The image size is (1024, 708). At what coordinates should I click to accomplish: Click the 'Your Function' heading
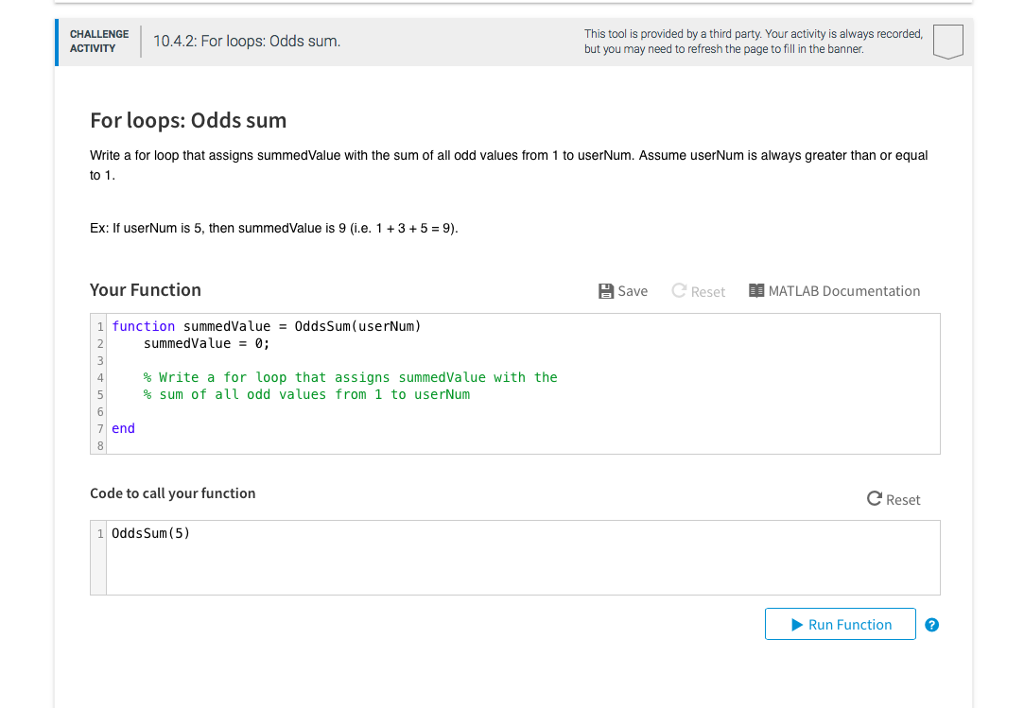point(146,290)
